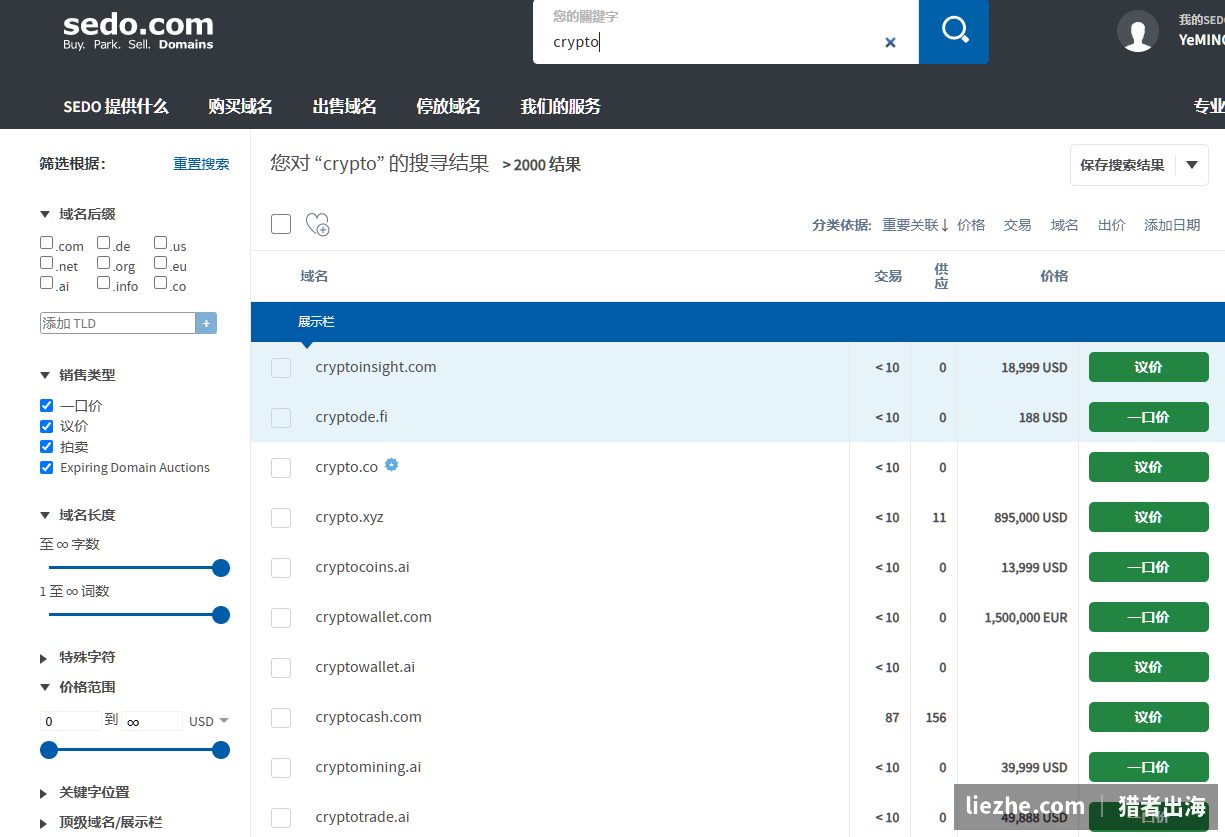
Task: Click the add-to-watchlist heart icon
Action: (x=317, y=224)
